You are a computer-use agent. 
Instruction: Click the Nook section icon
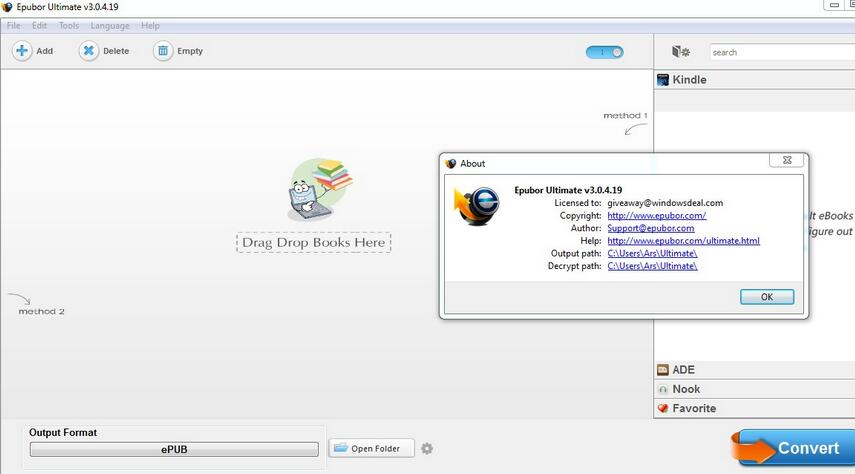pos(663,389)
